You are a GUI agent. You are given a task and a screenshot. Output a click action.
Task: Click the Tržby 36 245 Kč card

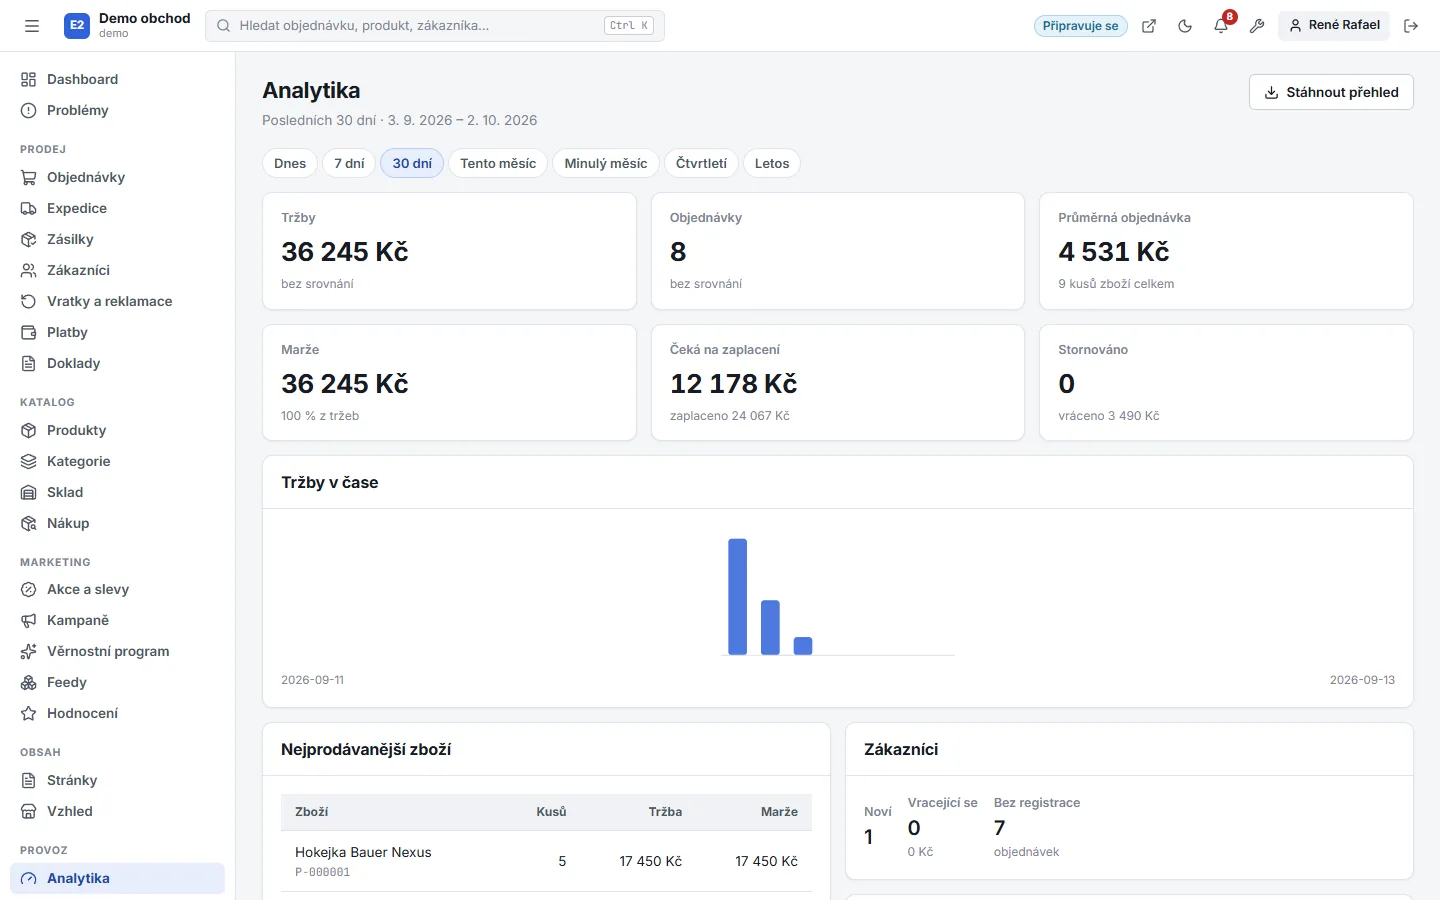coord(449,251)
